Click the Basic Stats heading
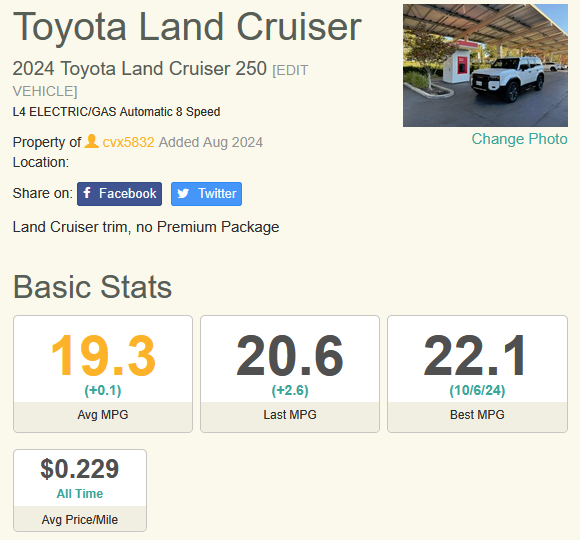Viewport: 580px width, 540px height. click(92, 287)
